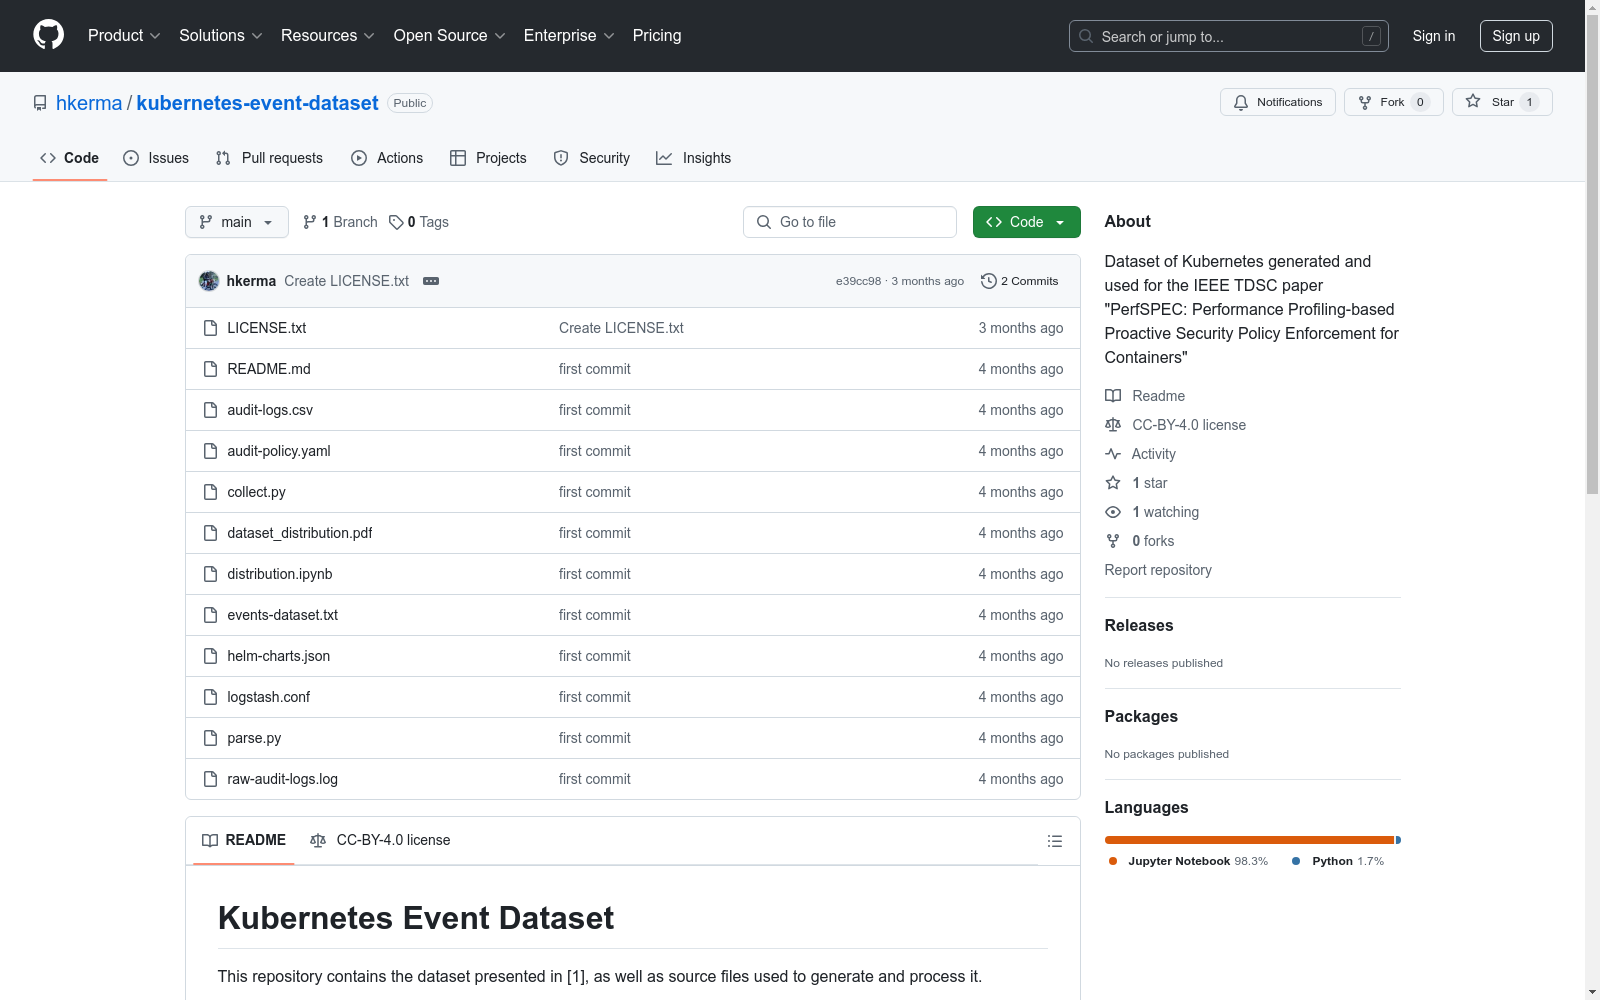The width and height of the screenshot is (1600, 1000).
Task: Click the Go to file search field
Action: (850, 222)
